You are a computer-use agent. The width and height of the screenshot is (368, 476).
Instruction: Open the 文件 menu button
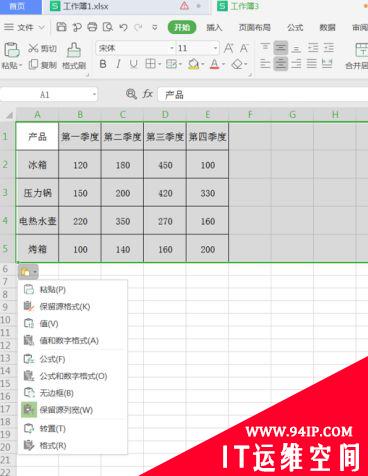24,27
